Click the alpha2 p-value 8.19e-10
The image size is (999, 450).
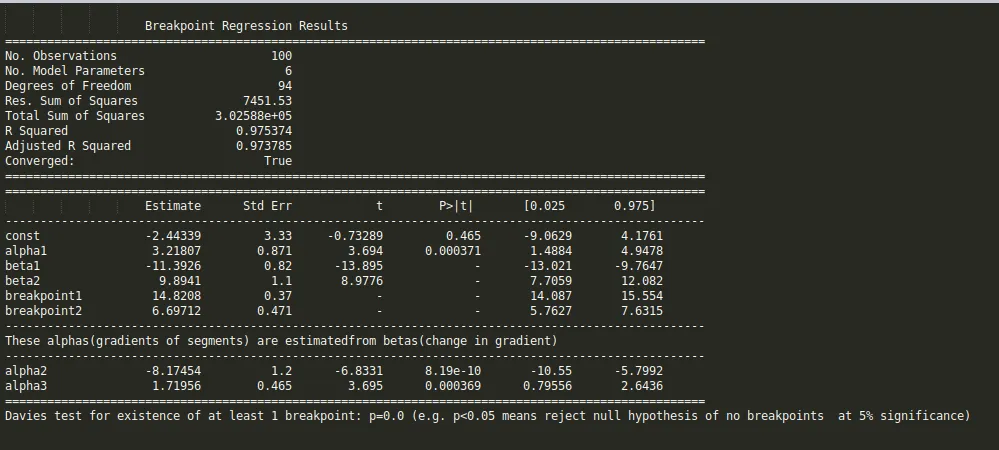pos(453,371)
